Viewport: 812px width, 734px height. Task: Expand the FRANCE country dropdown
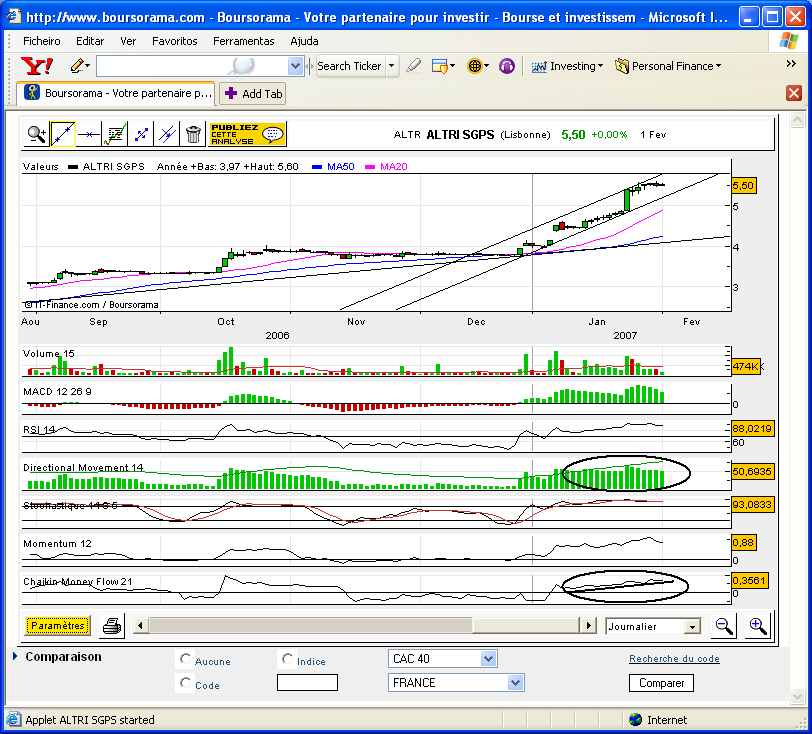456,683
